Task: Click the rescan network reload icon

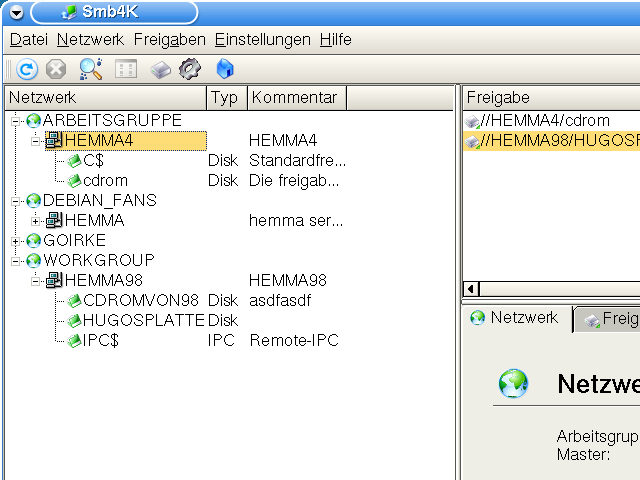Action: point(27,69)
